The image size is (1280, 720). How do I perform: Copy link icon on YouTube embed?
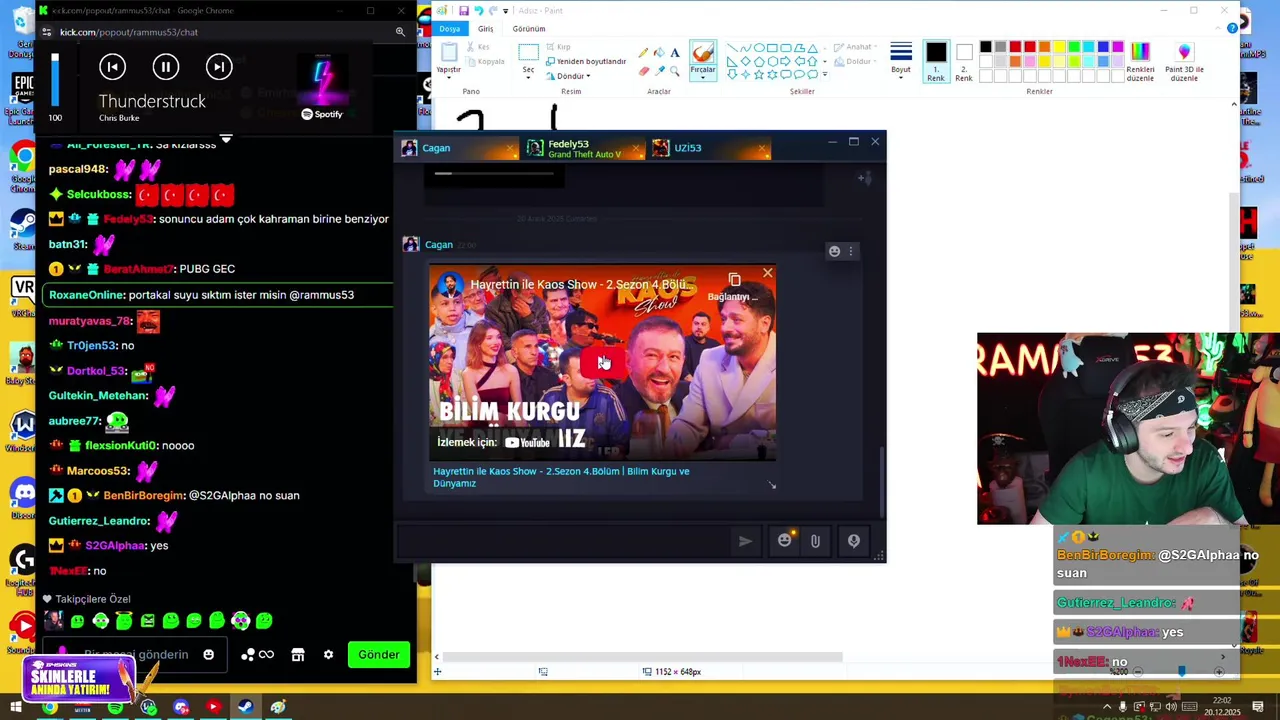[x=734, y=280]
